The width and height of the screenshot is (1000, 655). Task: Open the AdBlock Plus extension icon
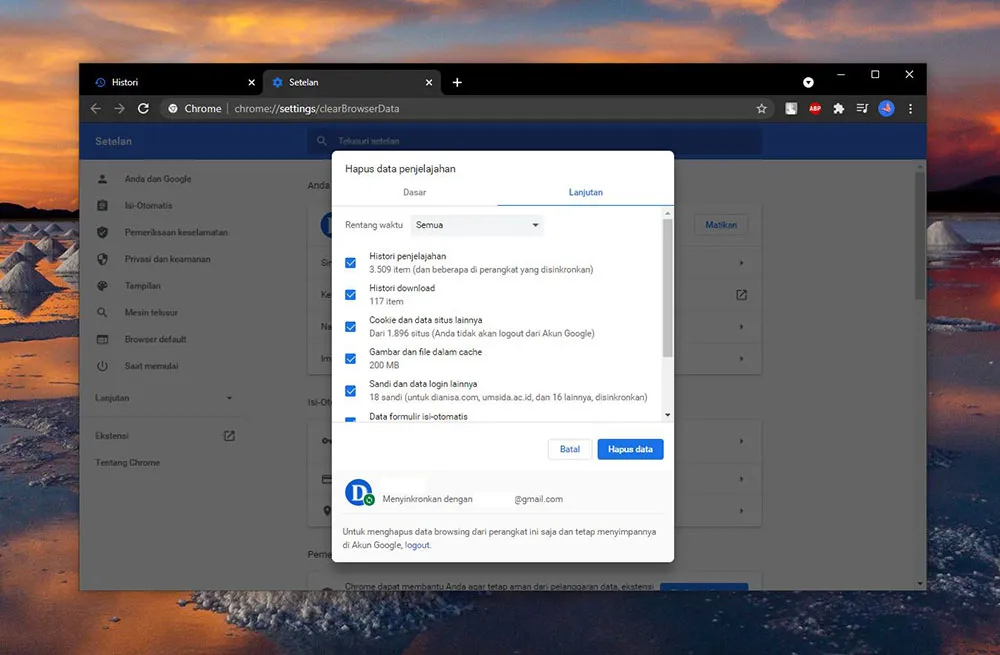point(815,108)
